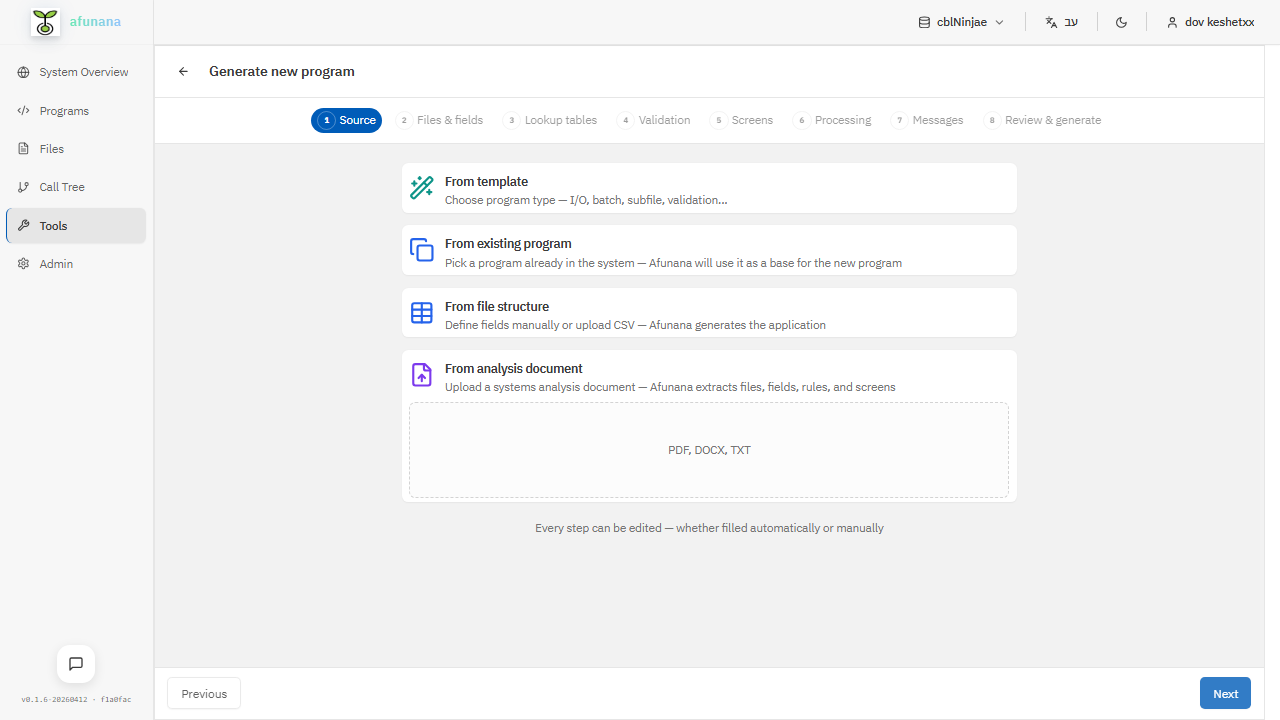
Task: Click the PDF, DOCX, TXT upload dropzone
Action: click(x=709, y=450)
